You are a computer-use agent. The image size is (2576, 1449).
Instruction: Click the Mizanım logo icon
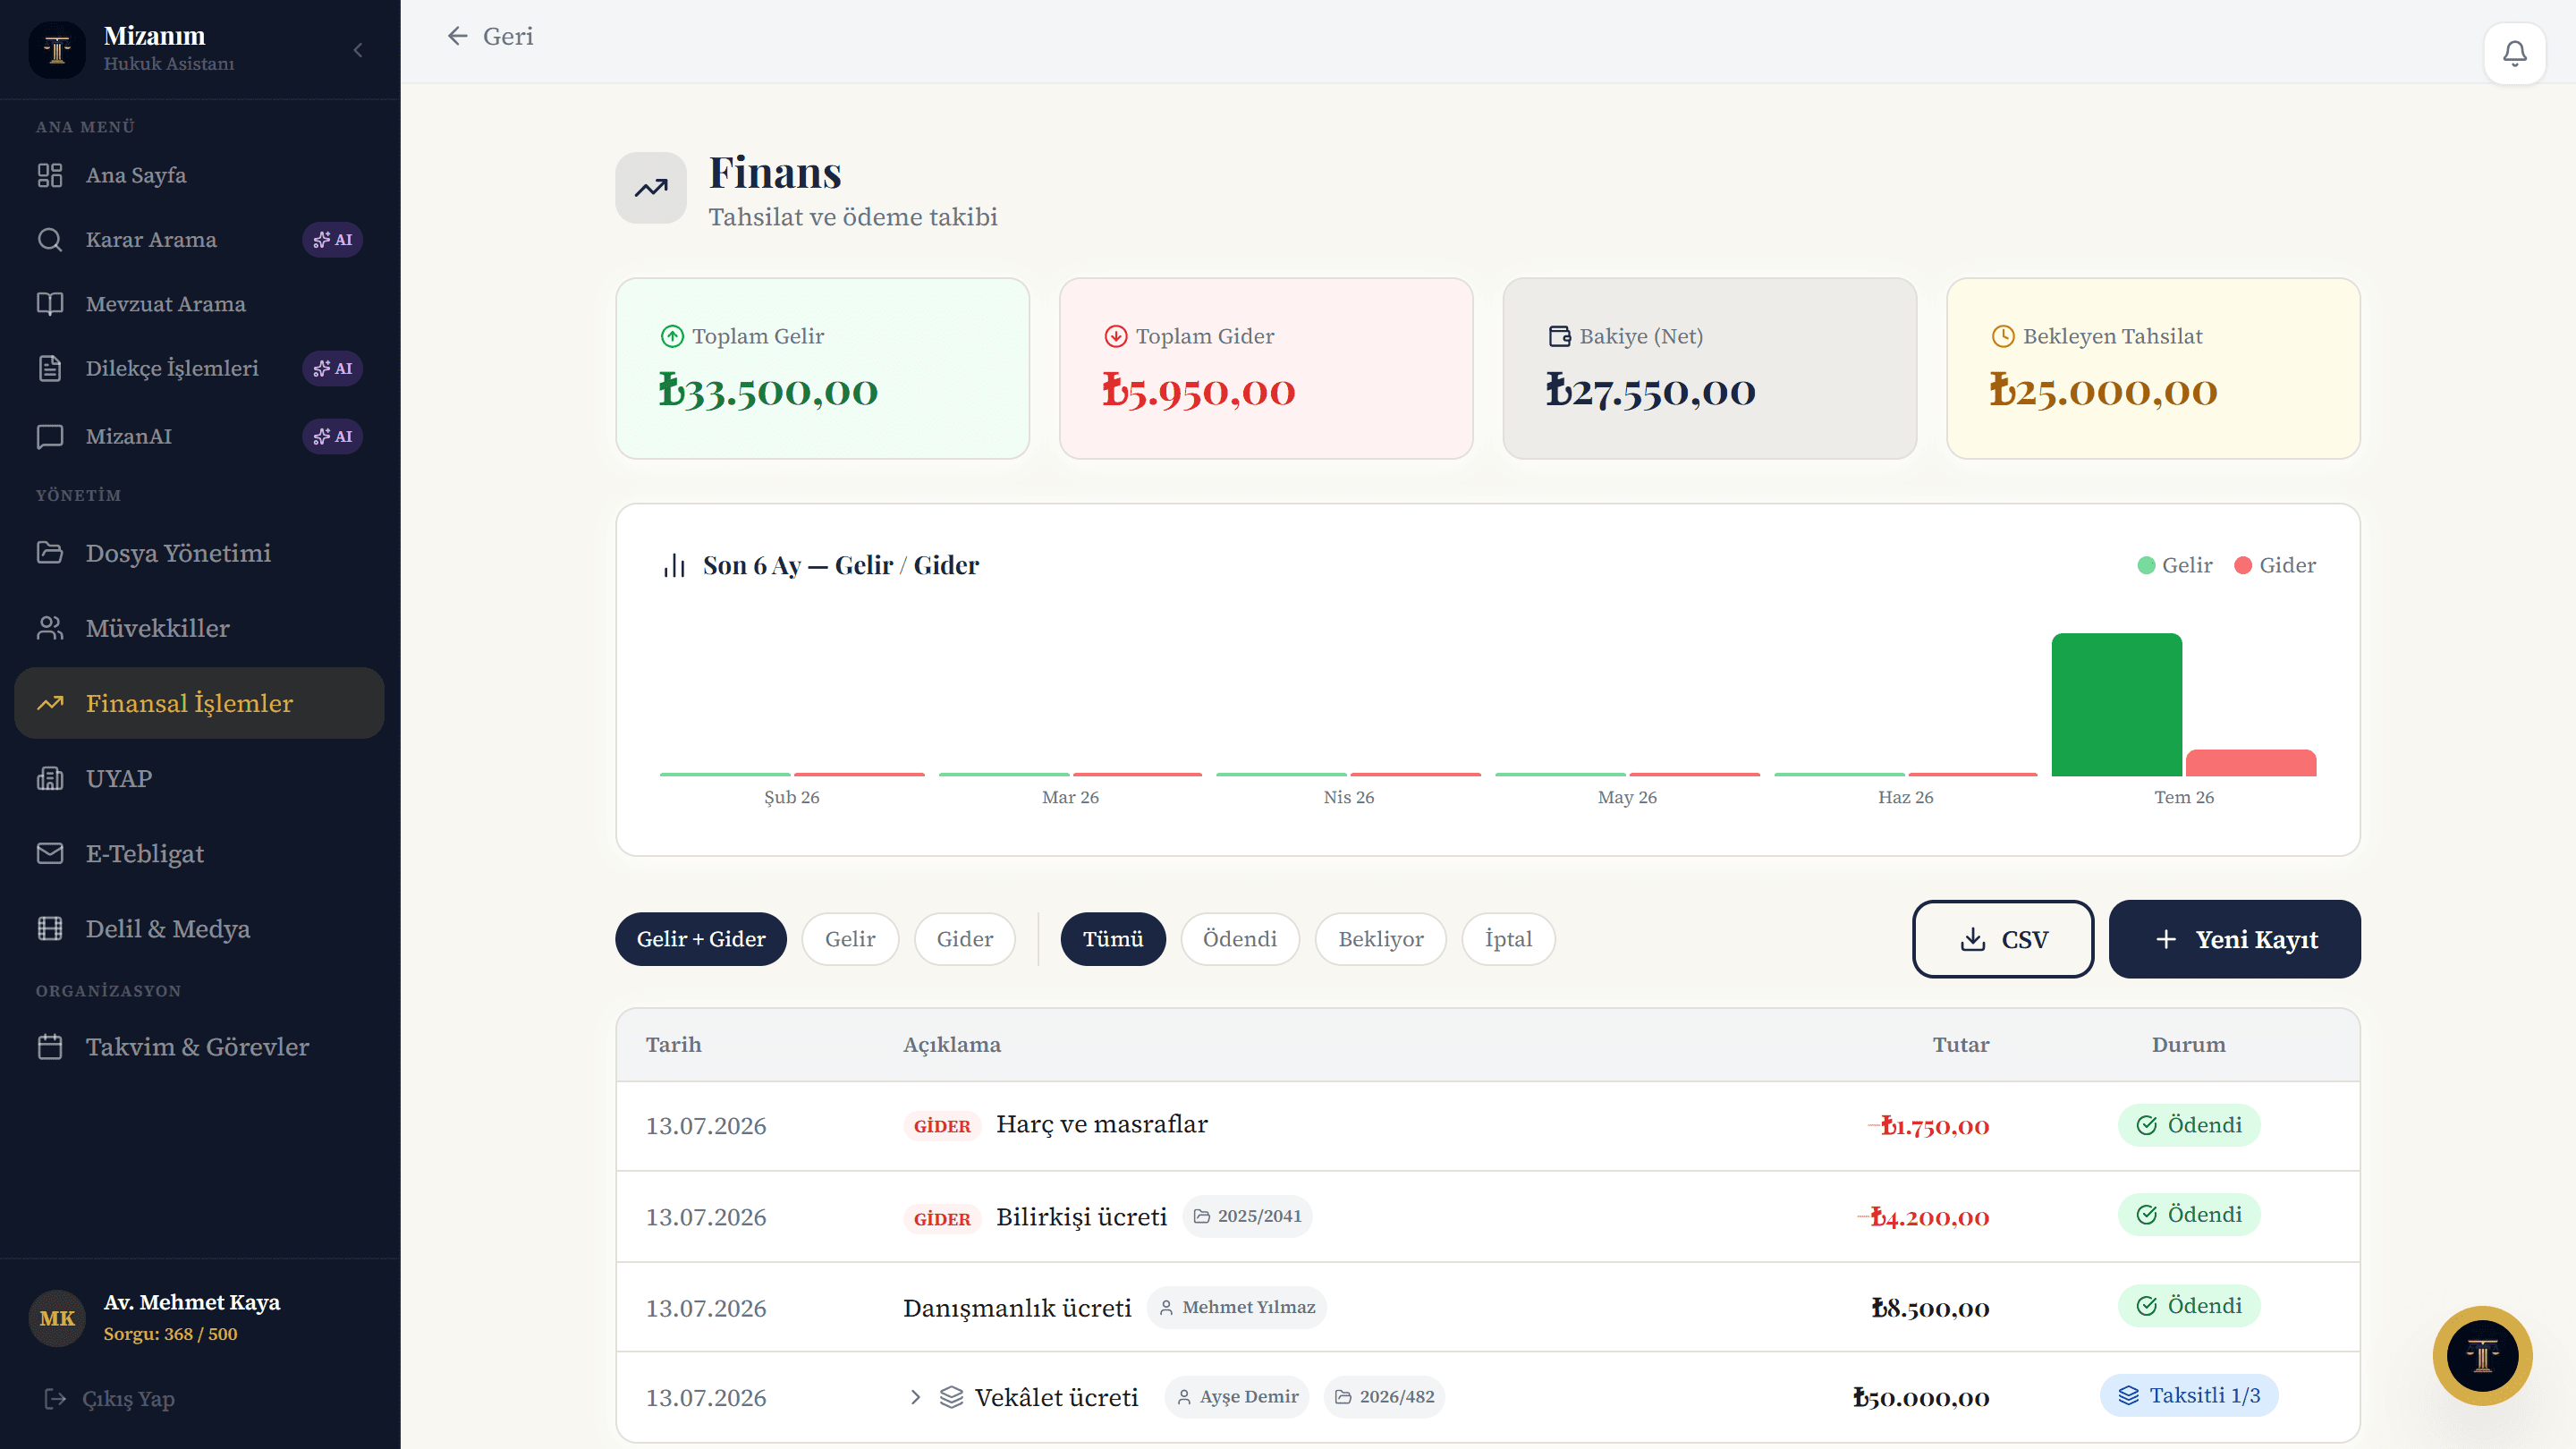[57, 49]
